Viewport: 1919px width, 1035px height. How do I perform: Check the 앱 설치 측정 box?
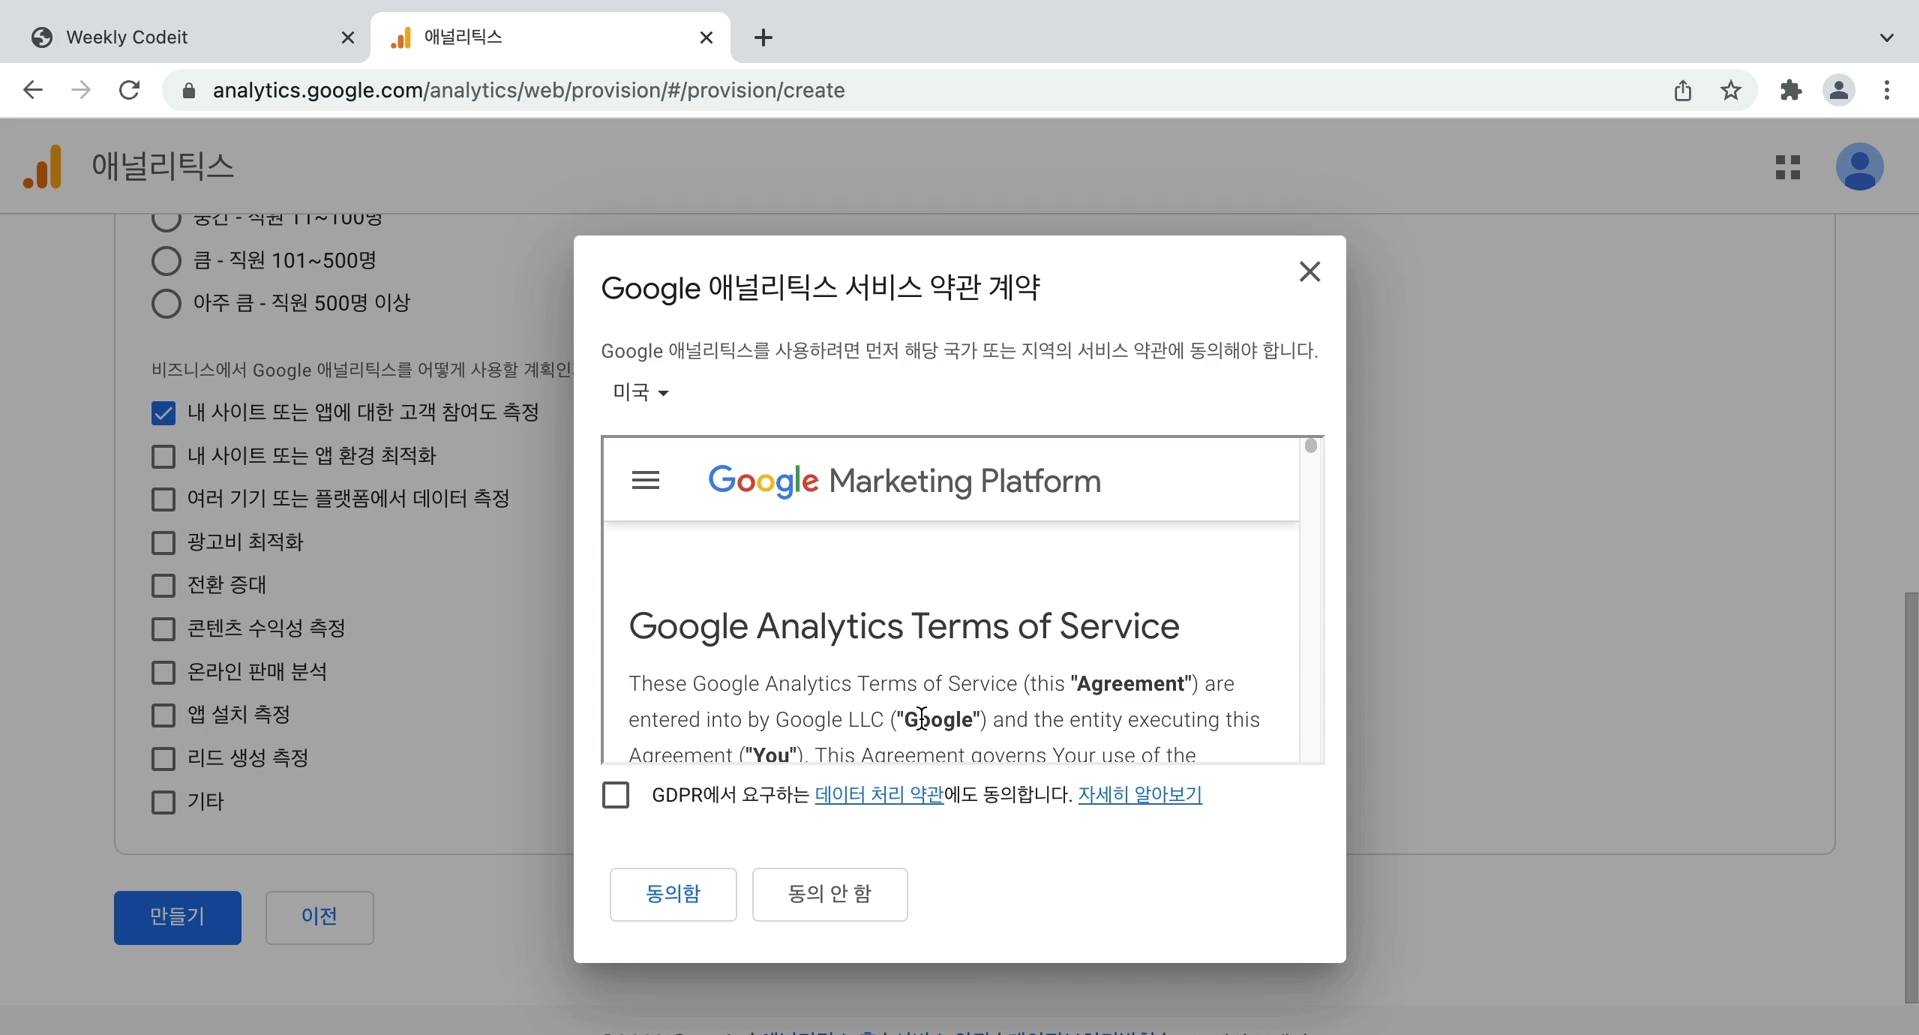(163, 716)
